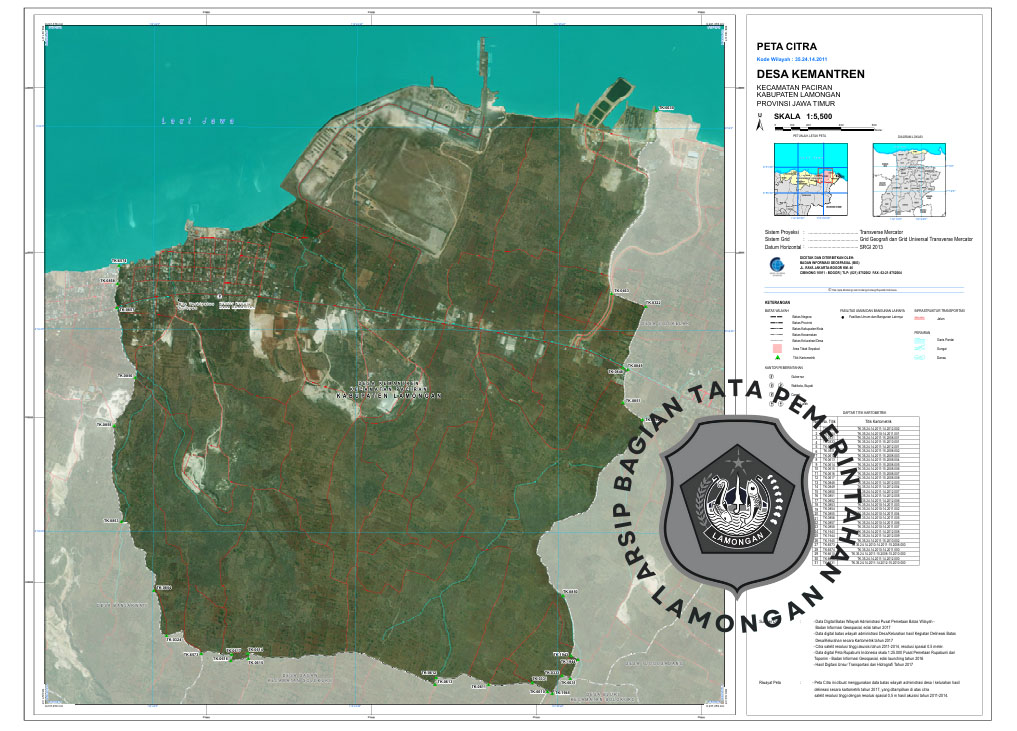Click the KABUPATEN LAMONGAN label on the map
The image size is (1017, 731).
click(x=388, y=397)
